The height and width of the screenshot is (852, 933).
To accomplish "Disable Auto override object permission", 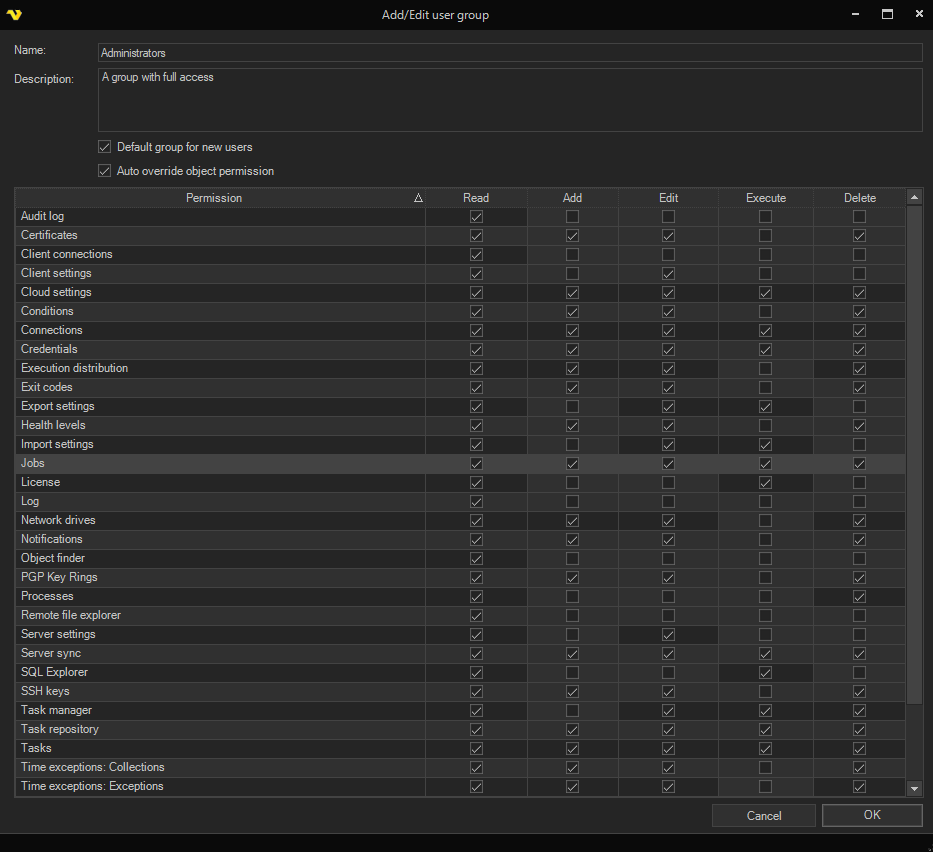I will pos(104,171).
